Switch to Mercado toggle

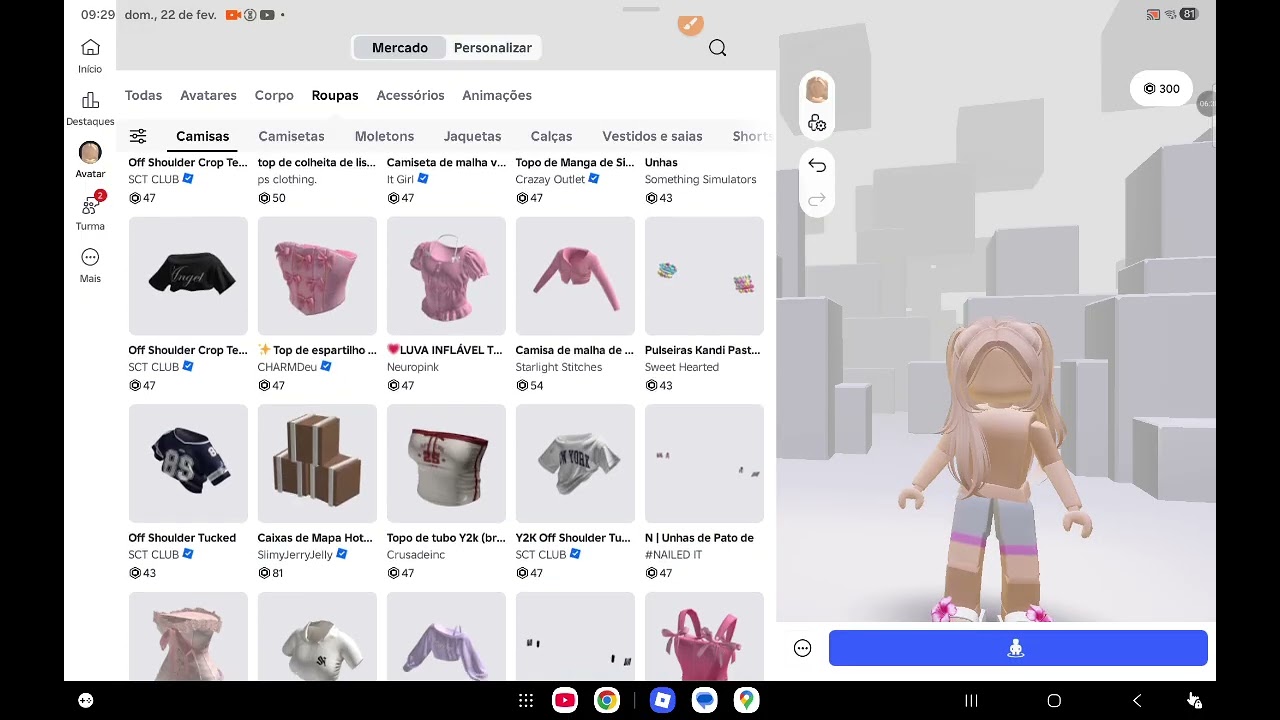click(x=400, y=48)
